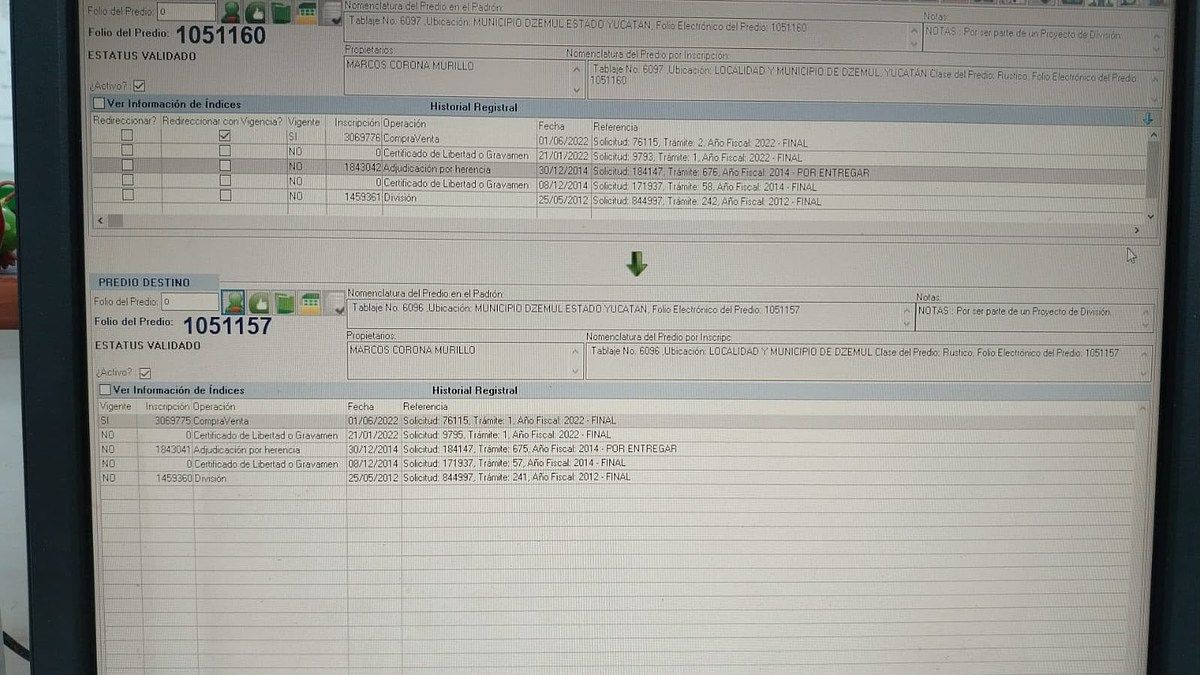Click the person icon beside the 1051160 folio field
This screenshot has height=675, width=1200.
coord(232,12)
